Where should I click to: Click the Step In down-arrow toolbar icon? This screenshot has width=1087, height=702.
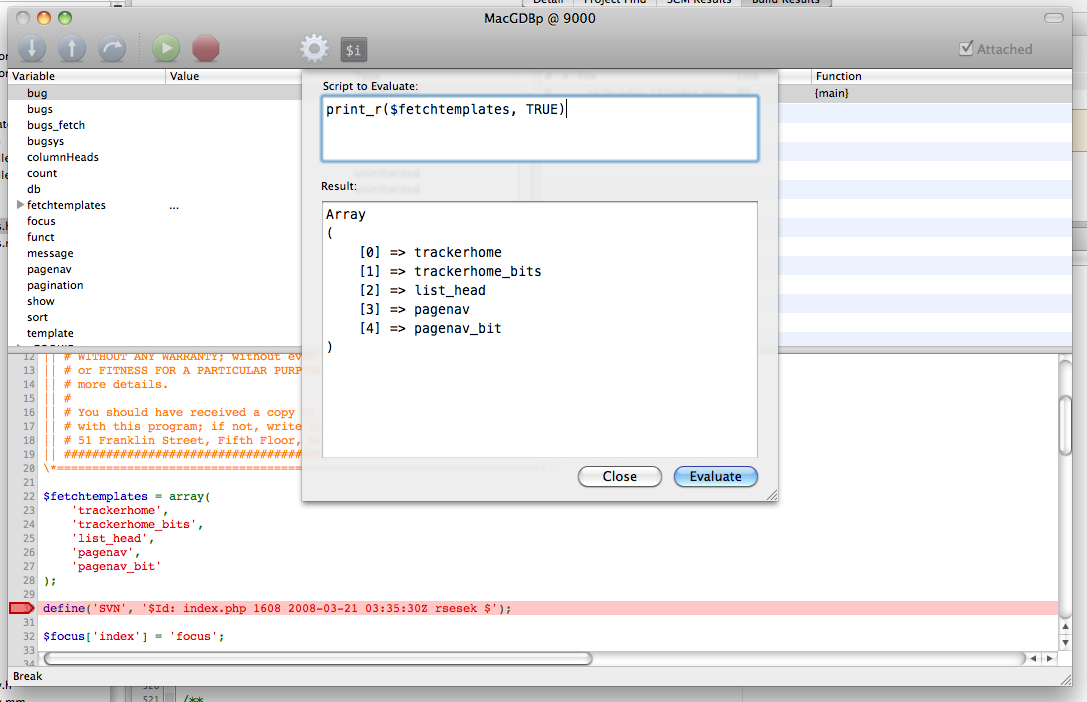[x=32, y=49]
